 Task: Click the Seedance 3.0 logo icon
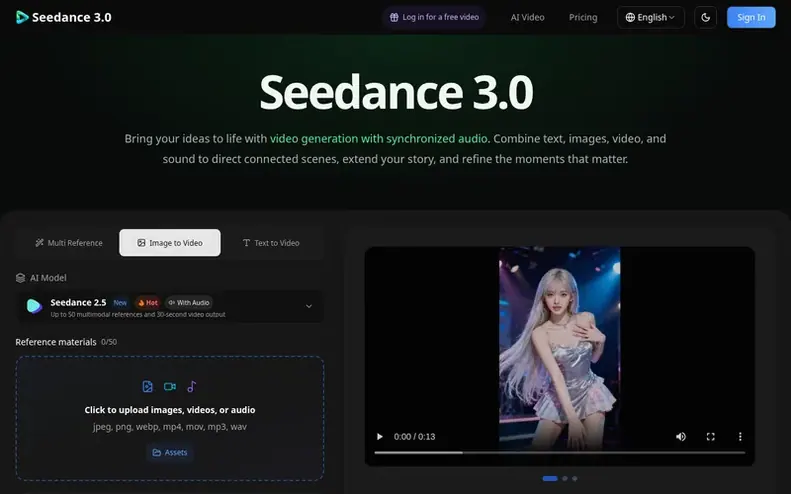22,17
